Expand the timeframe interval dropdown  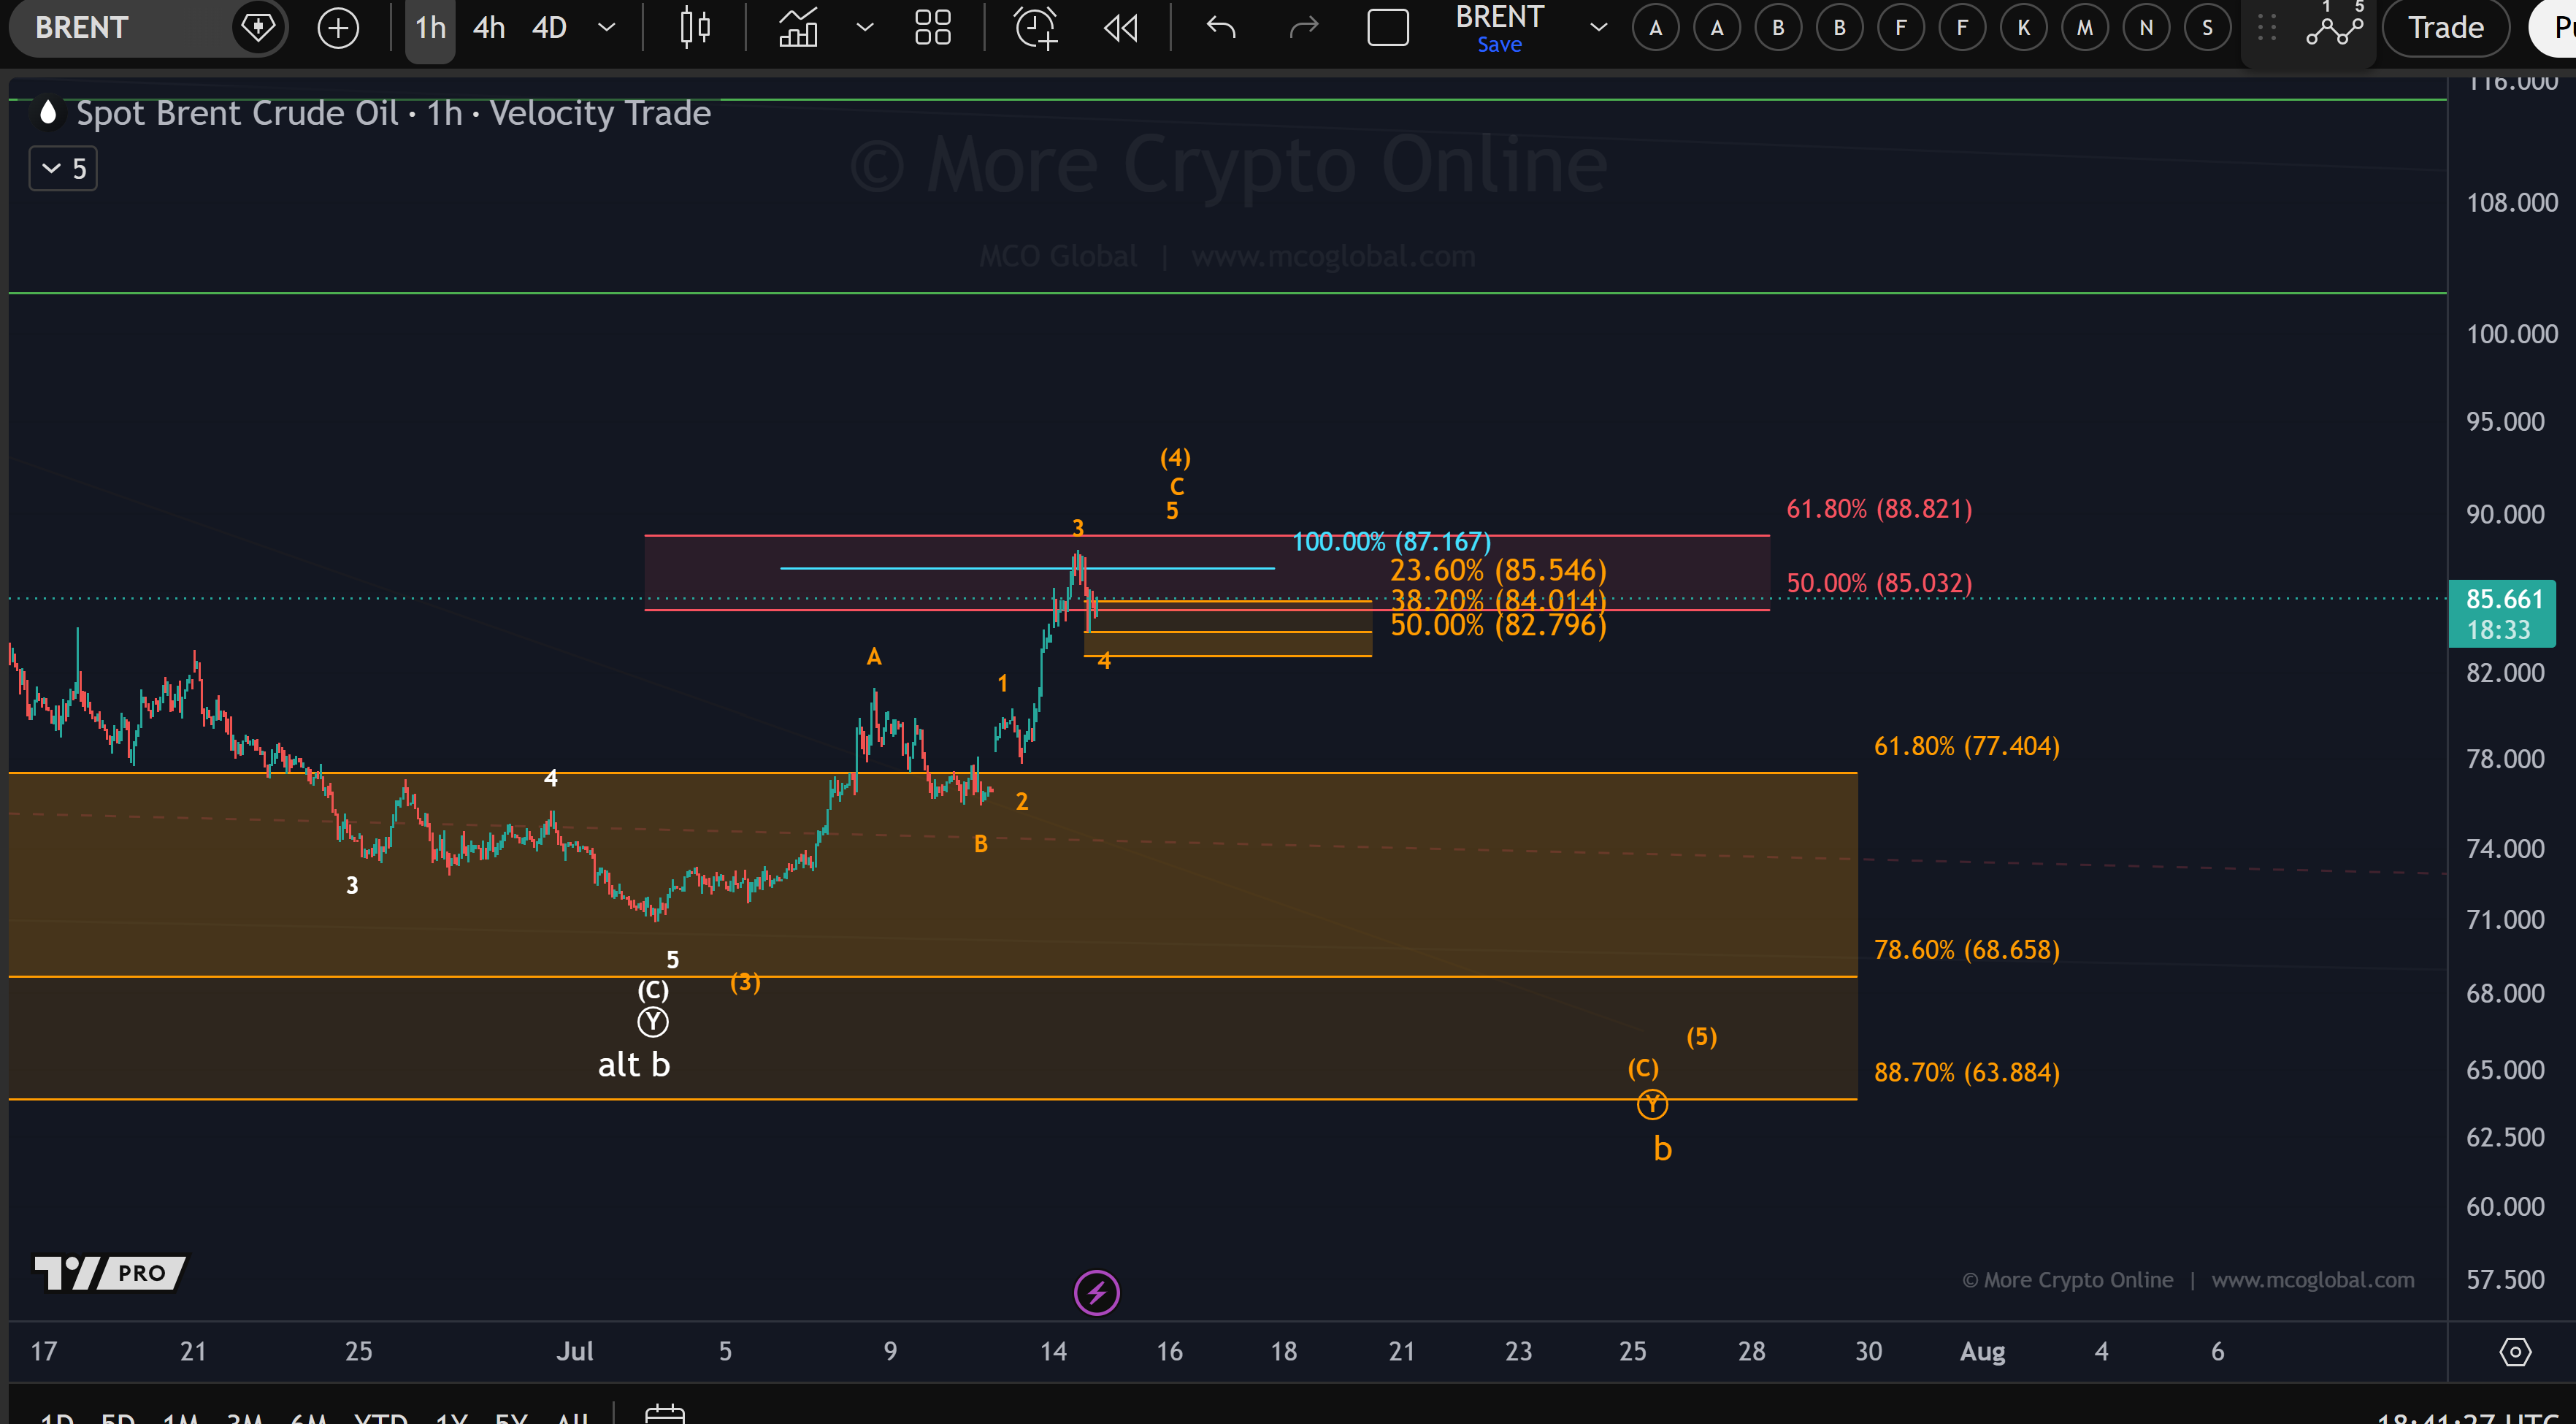pos(606,28)
